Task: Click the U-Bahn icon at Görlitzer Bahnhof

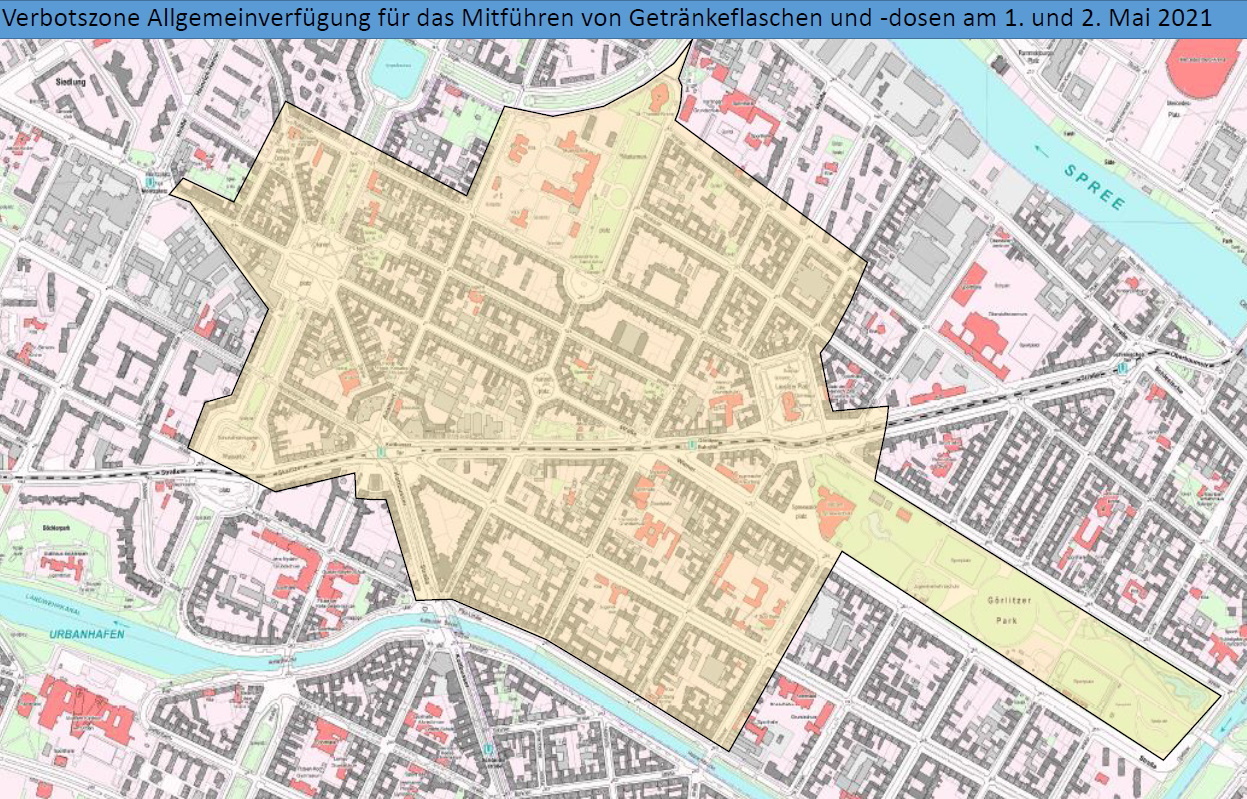Action: pos(691,445)
